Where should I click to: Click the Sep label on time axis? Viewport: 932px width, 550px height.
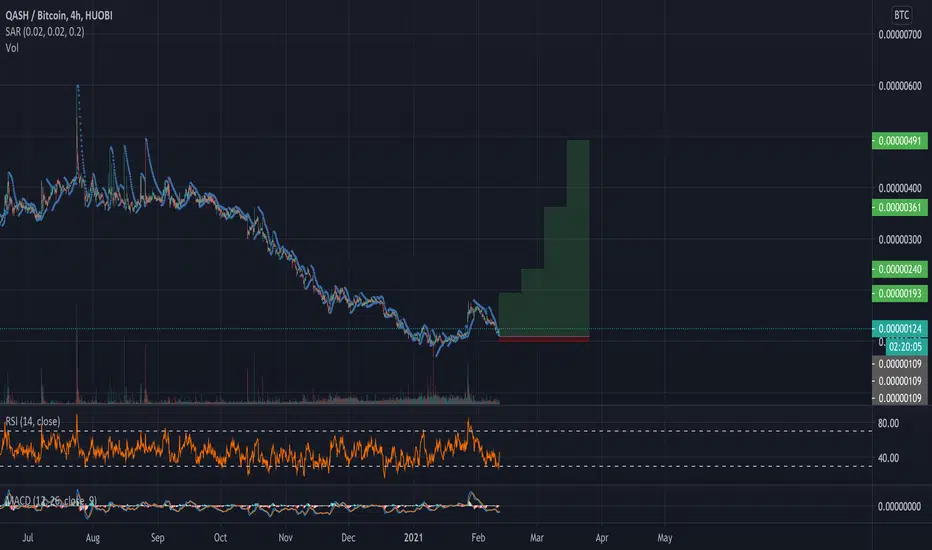[x=158, y=538]
